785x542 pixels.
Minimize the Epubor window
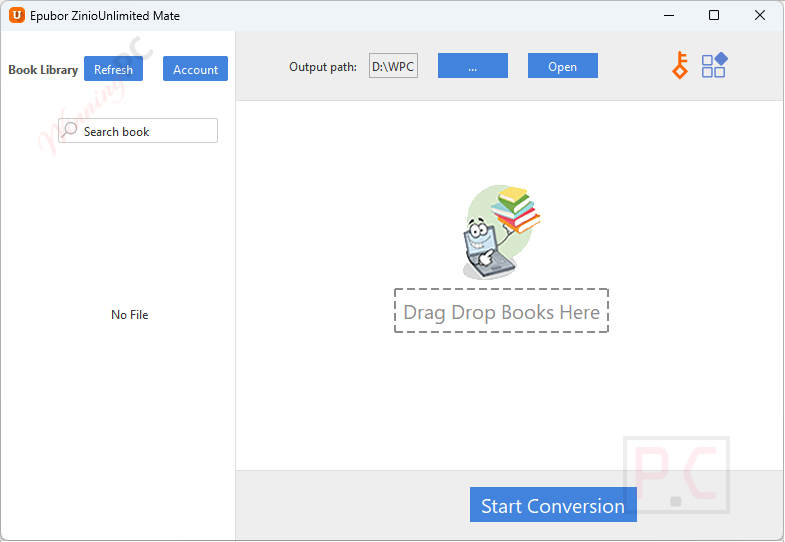pos(669,16)
